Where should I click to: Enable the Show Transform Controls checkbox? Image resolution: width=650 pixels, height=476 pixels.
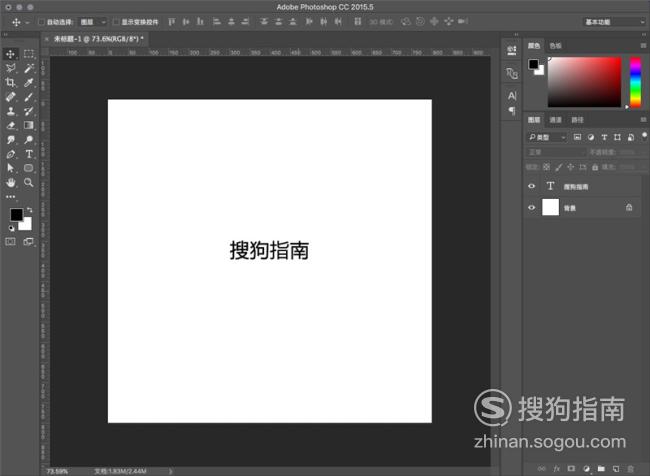click(116, 22)
